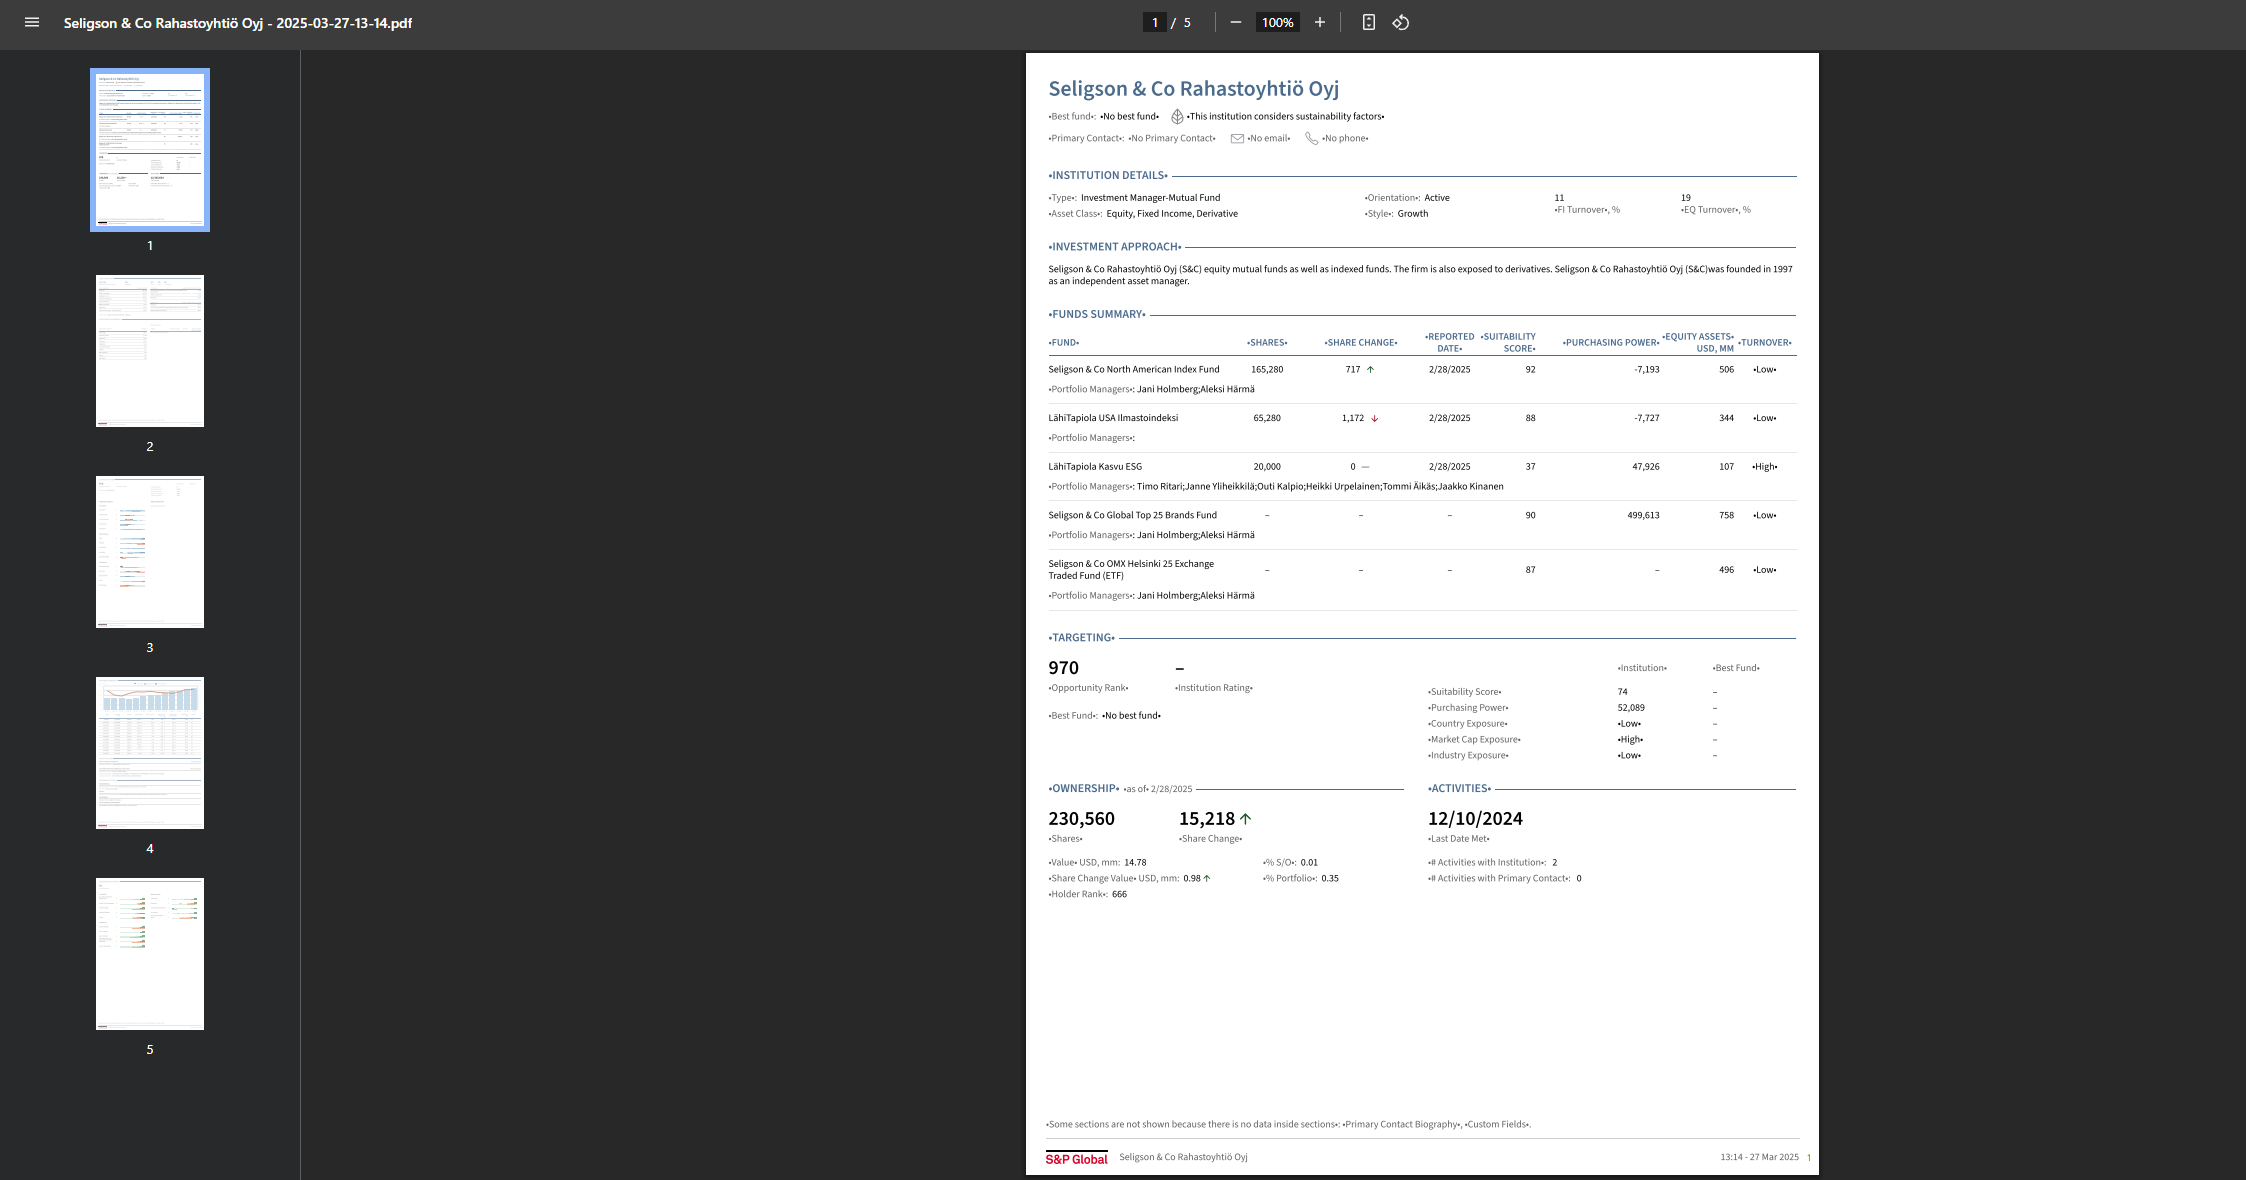The height and width of the screenshot is (1180, 2246).
Task: Click the 100% zoom level field
Action: tap(1277, 22)
